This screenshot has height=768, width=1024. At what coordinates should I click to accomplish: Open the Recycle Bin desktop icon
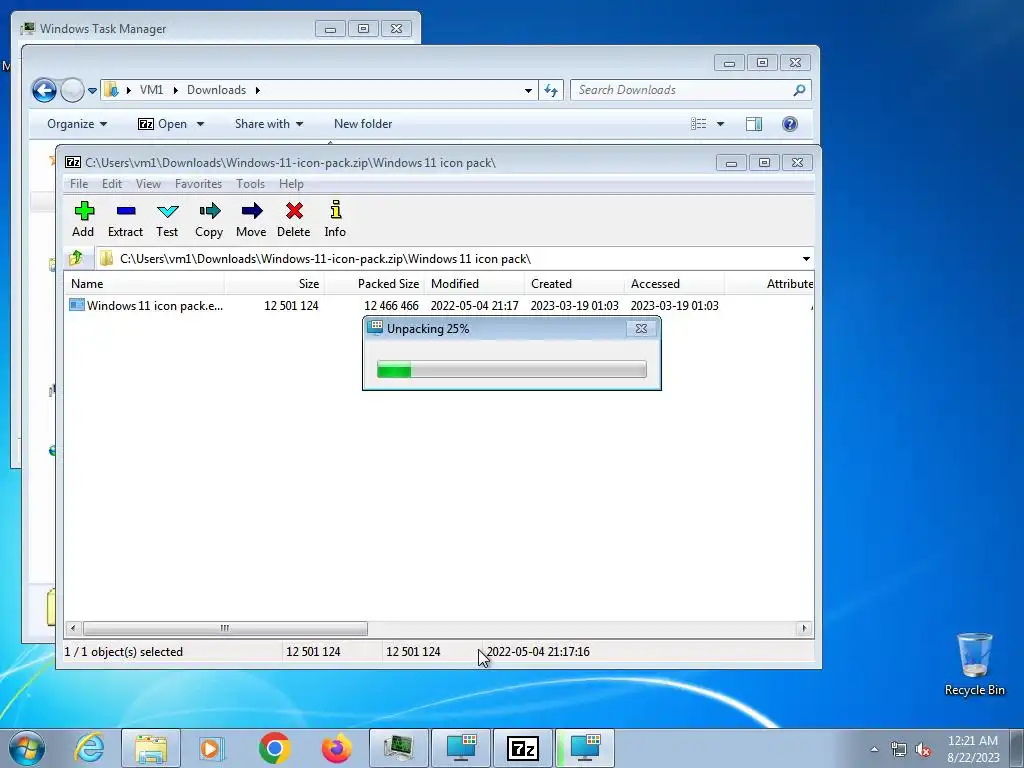(974, 664)
